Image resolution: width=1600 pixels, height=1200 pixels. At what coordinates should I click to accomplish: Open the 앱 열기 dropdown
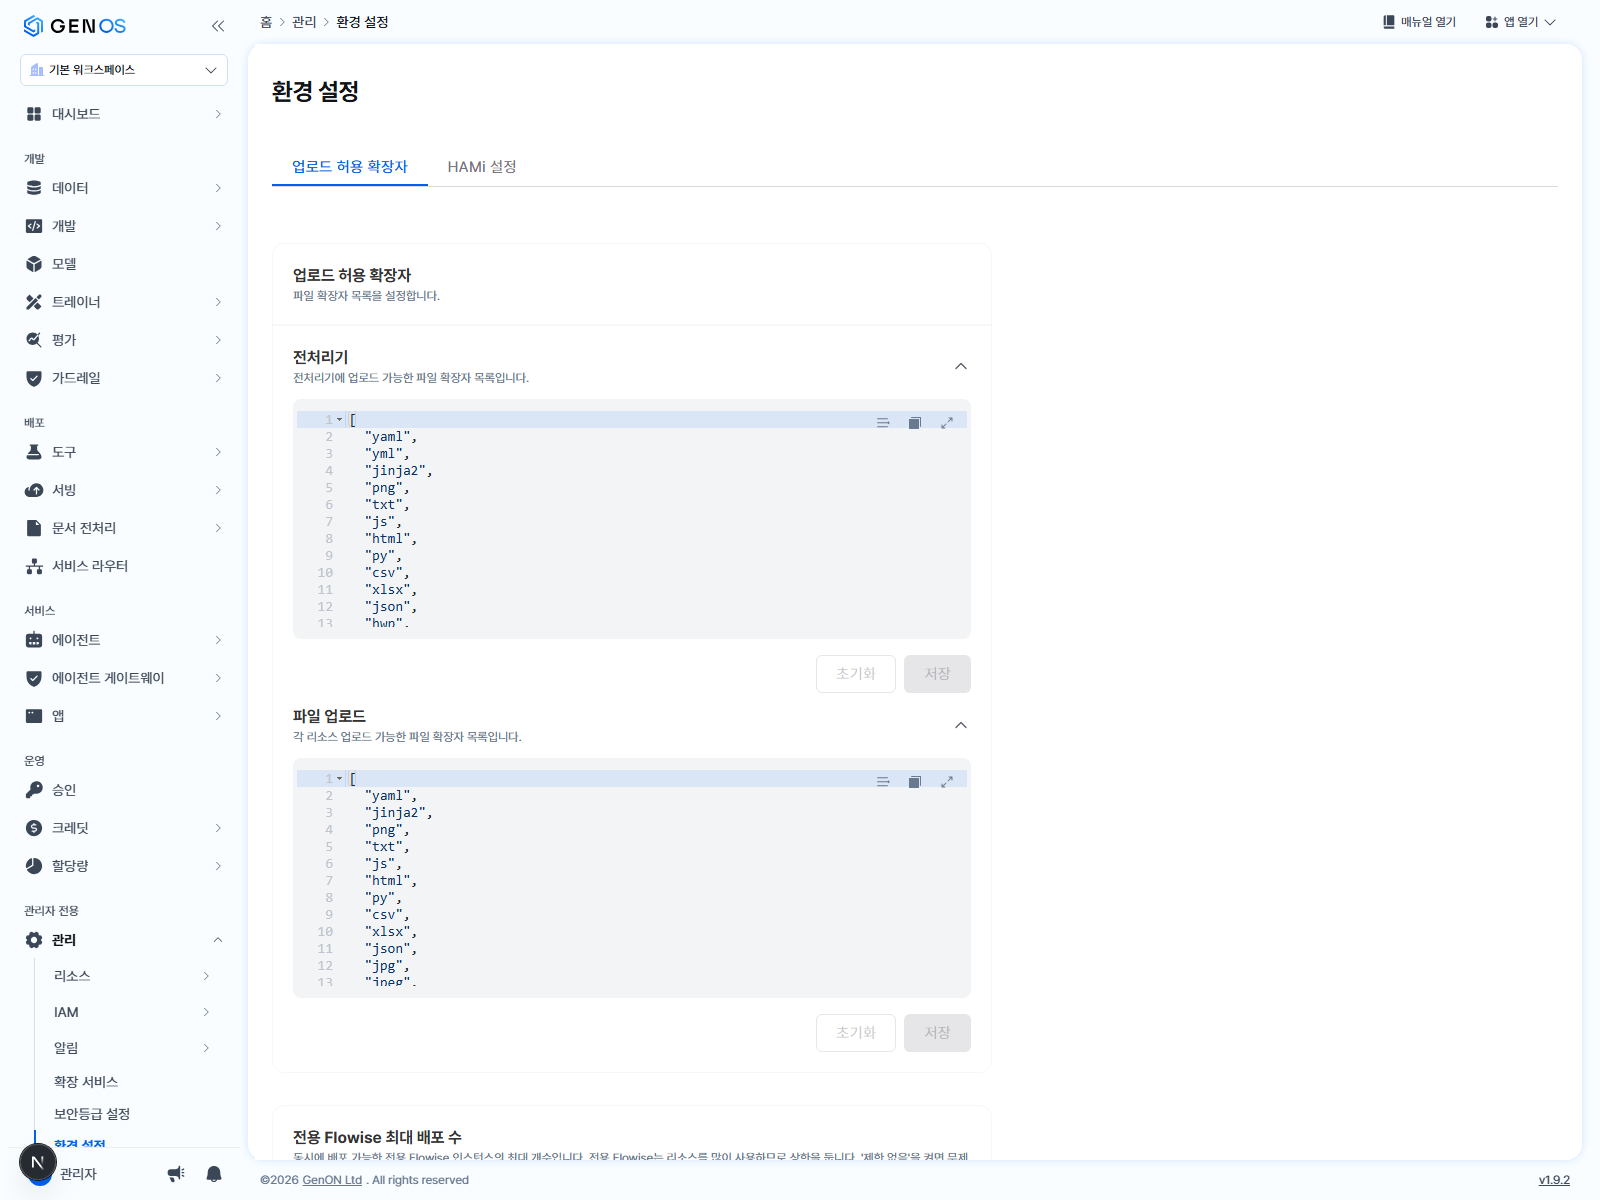tap(1520, 22)
